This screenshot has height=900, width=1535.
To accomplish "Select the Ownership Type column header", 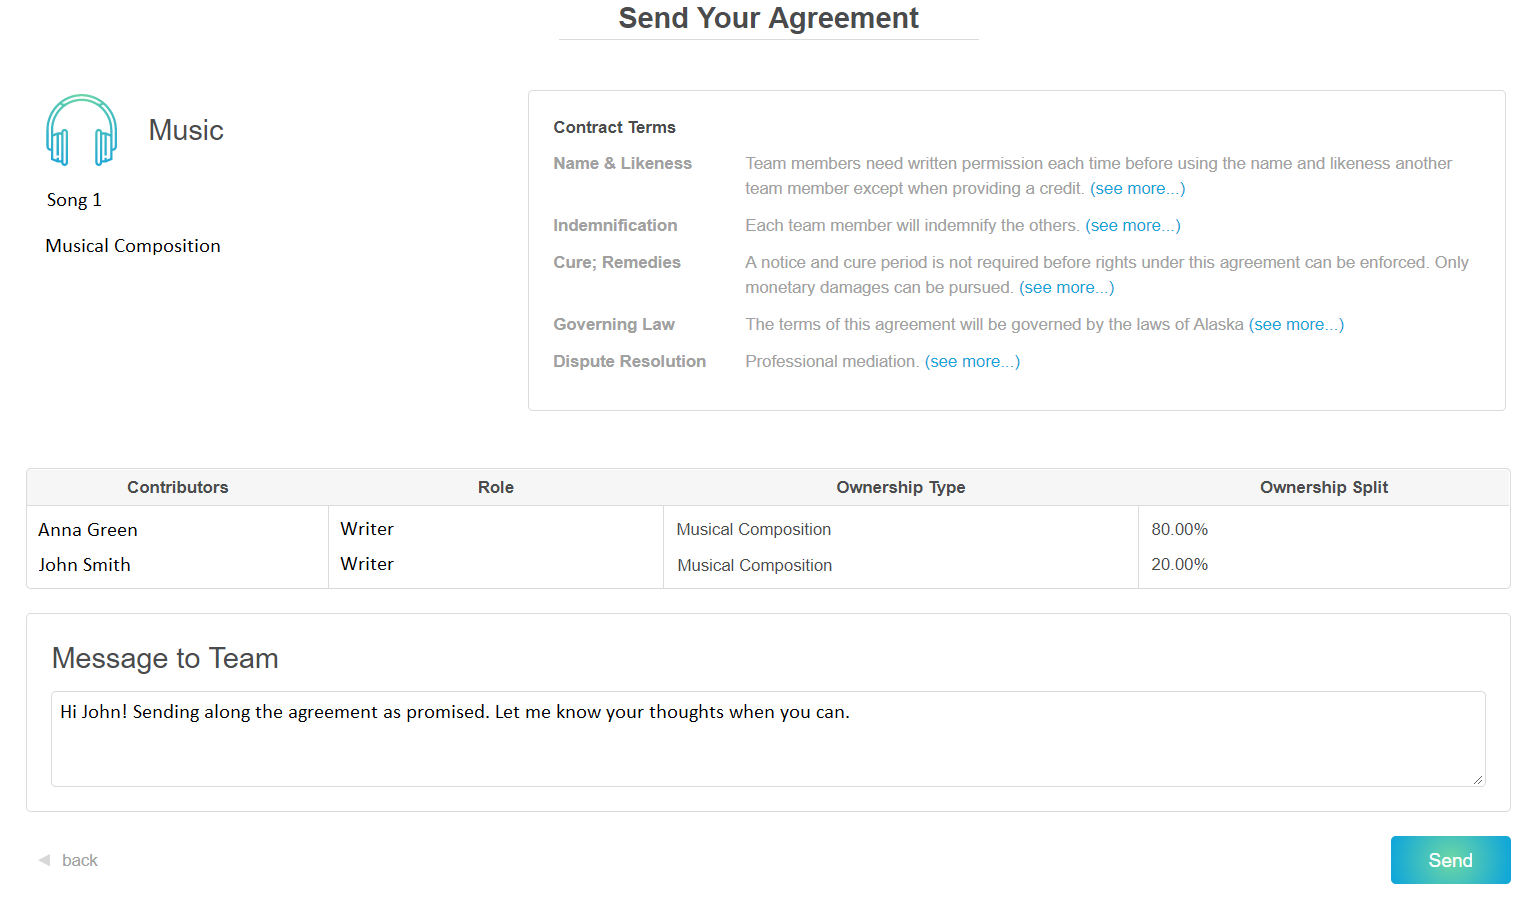I will (x=900, y=487).
